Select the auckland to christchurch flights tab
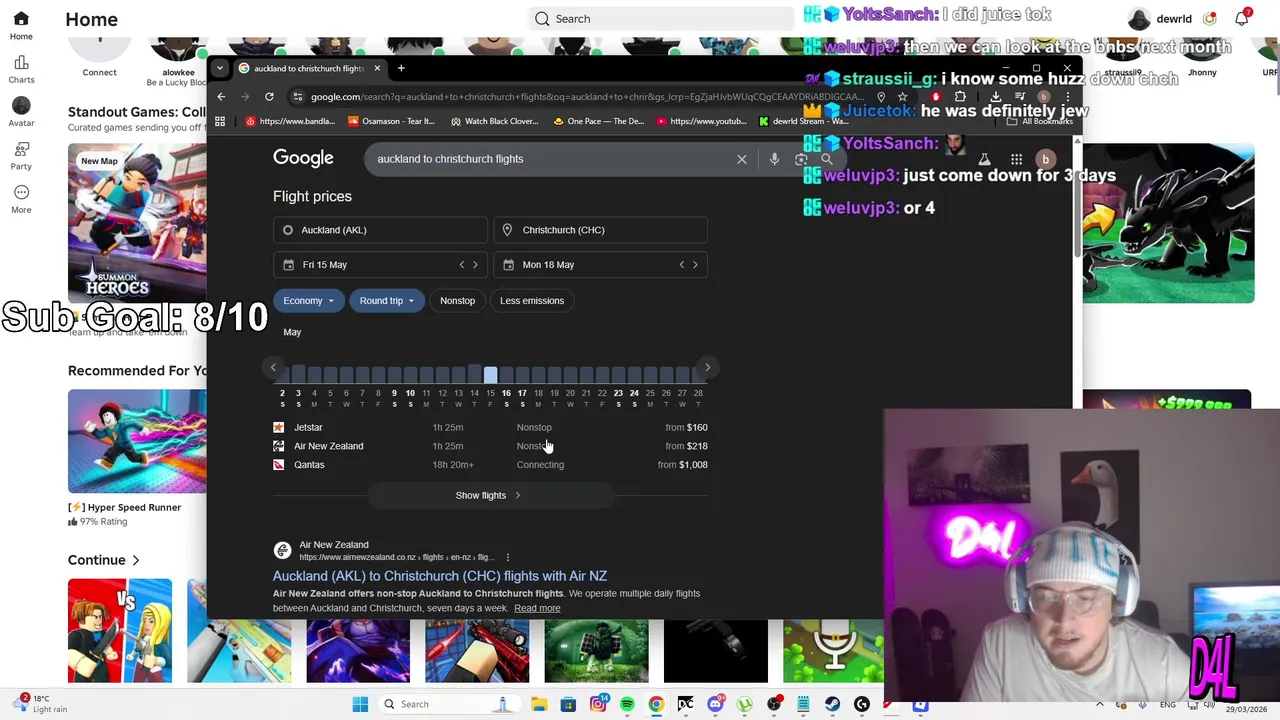This screenshot has width=1280, height=720. pos(309,68)
